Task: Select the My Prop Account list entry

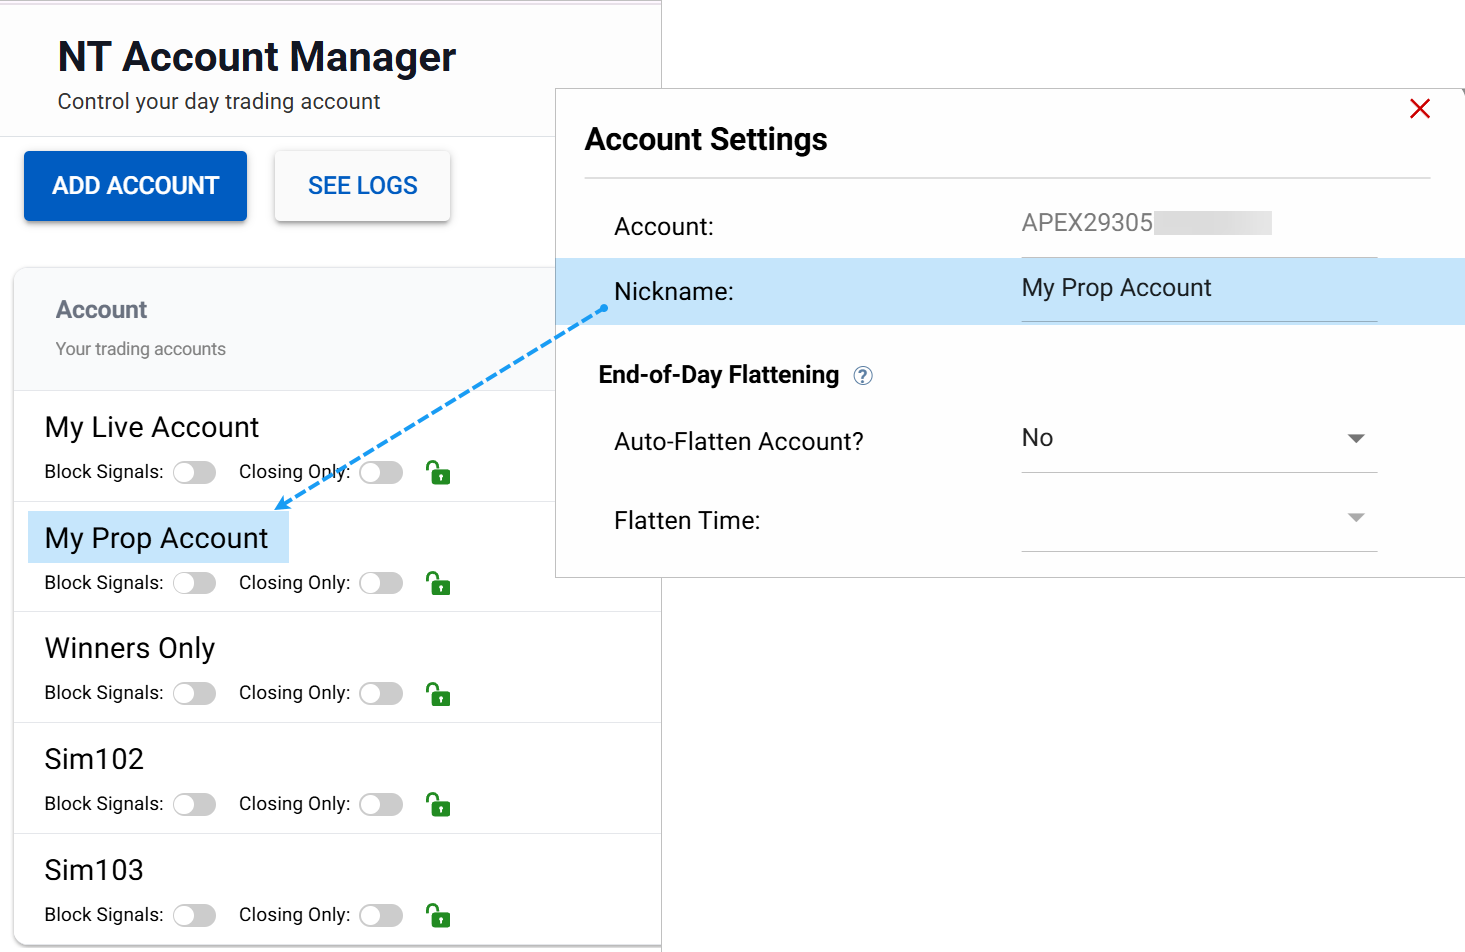Action: coord(157,537)
